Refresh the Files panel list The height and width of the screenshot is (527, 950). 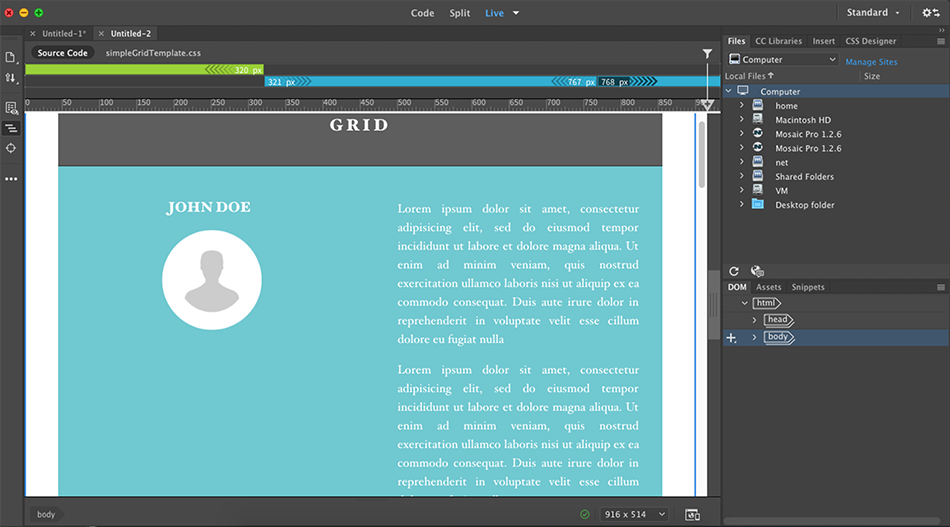pos(734,271)
